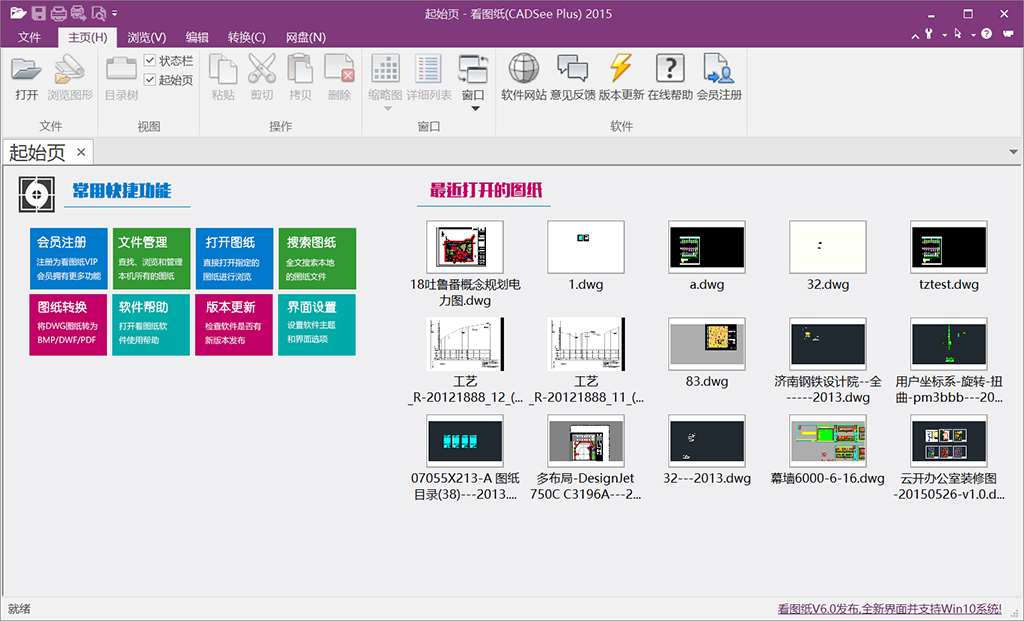Expand the document tab list arrow at right
The image size is (1024, 621).
(1012, 152)
